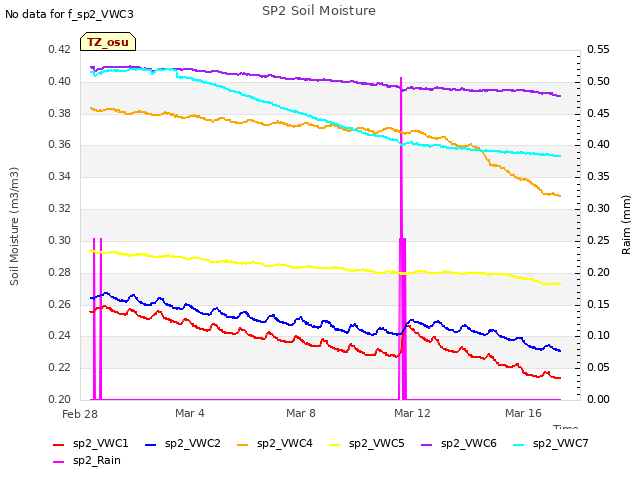Click the Soil Moisture (m3/m3) axis title

(x=14, y=226)
